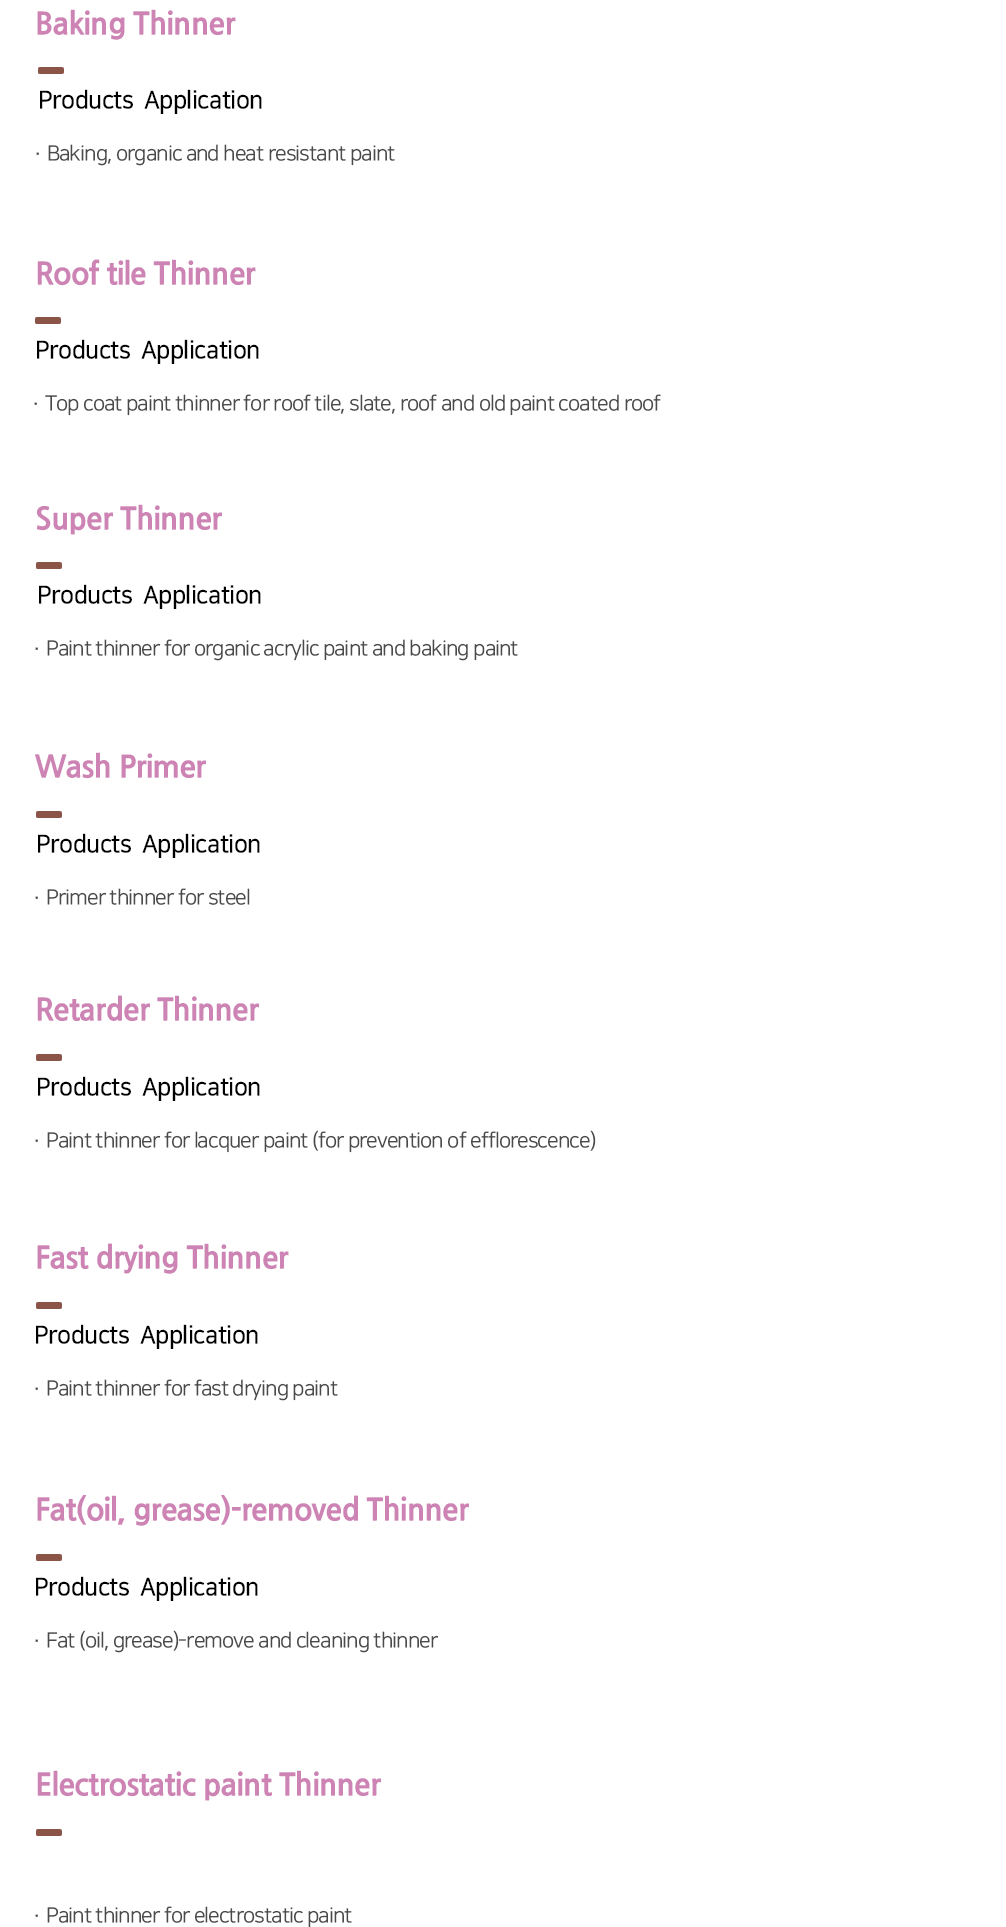Viewport: 1006px width, 1927px height.
Task: Click the Baking Thinner heading
Action: [135, 24]
